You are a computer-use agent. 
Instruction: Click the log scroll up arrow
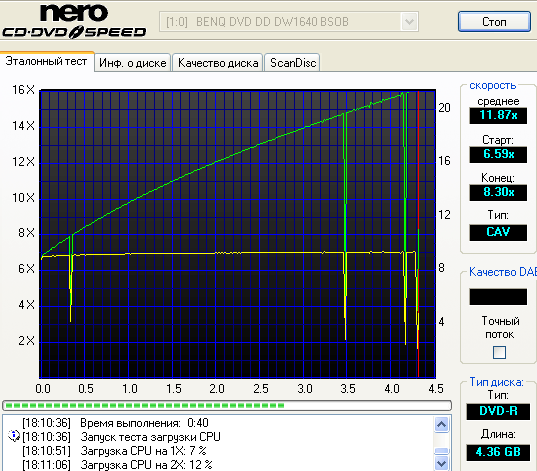pos(441,425)
